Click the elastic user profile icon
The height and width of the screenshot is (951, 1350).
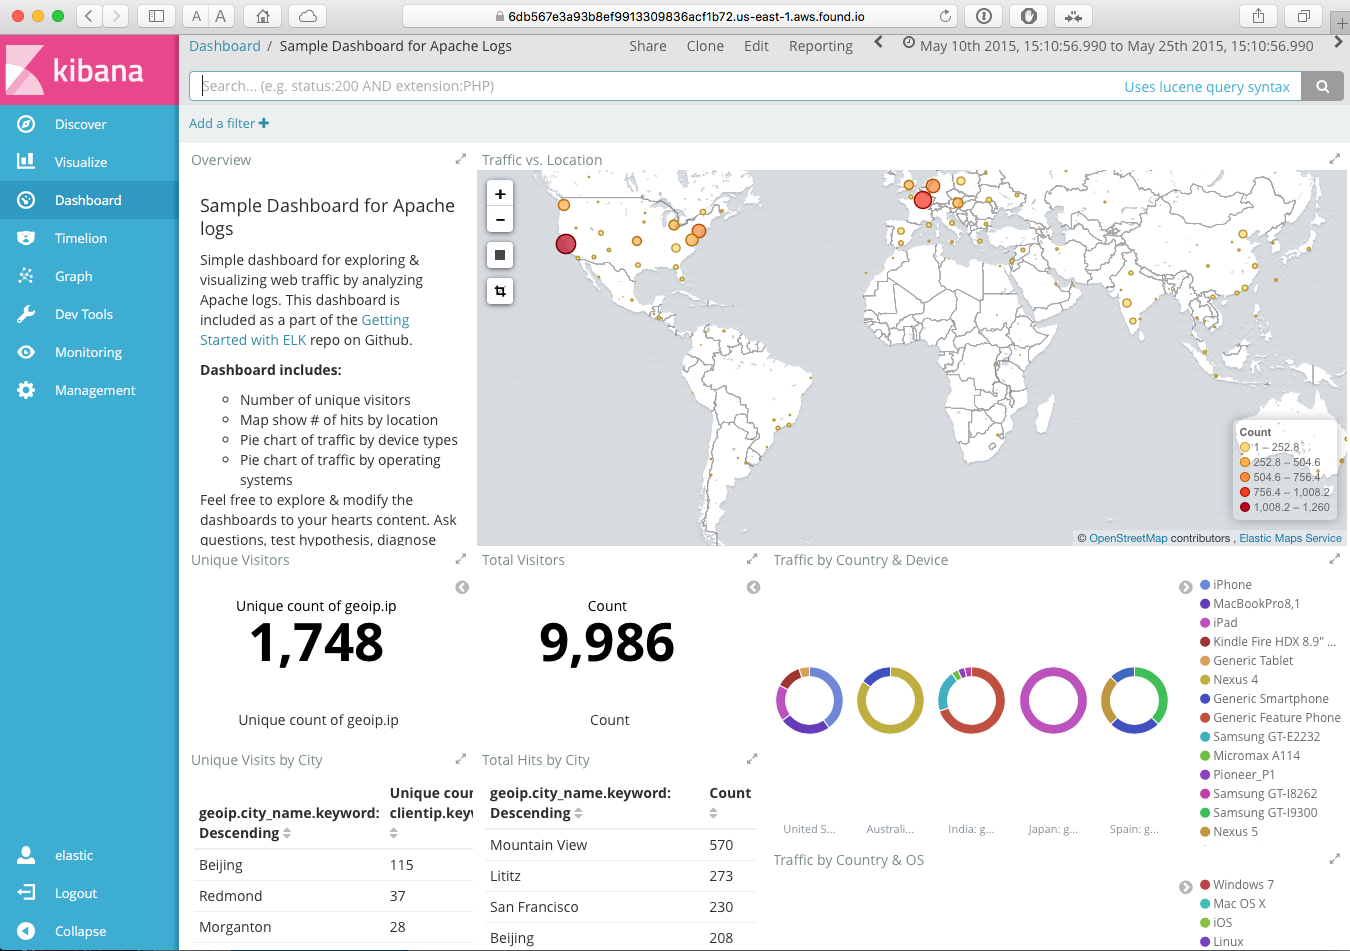point(26,855)
